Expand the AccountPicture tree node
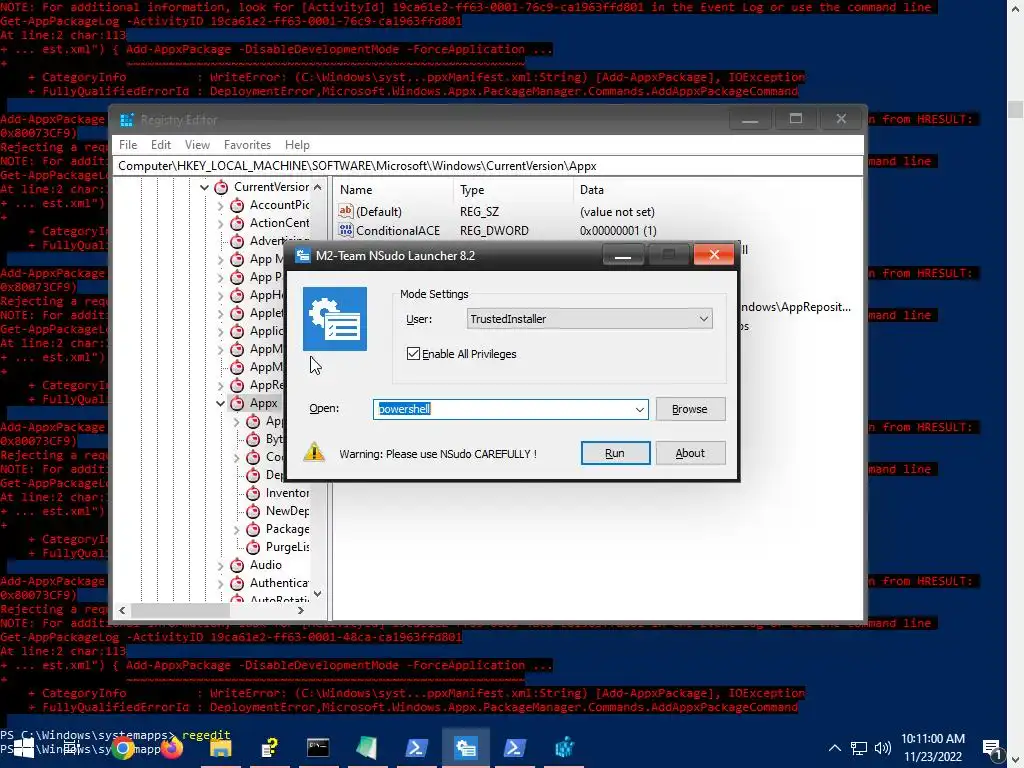The width and height of the screenshot is (1024, 768). [220, 206]
